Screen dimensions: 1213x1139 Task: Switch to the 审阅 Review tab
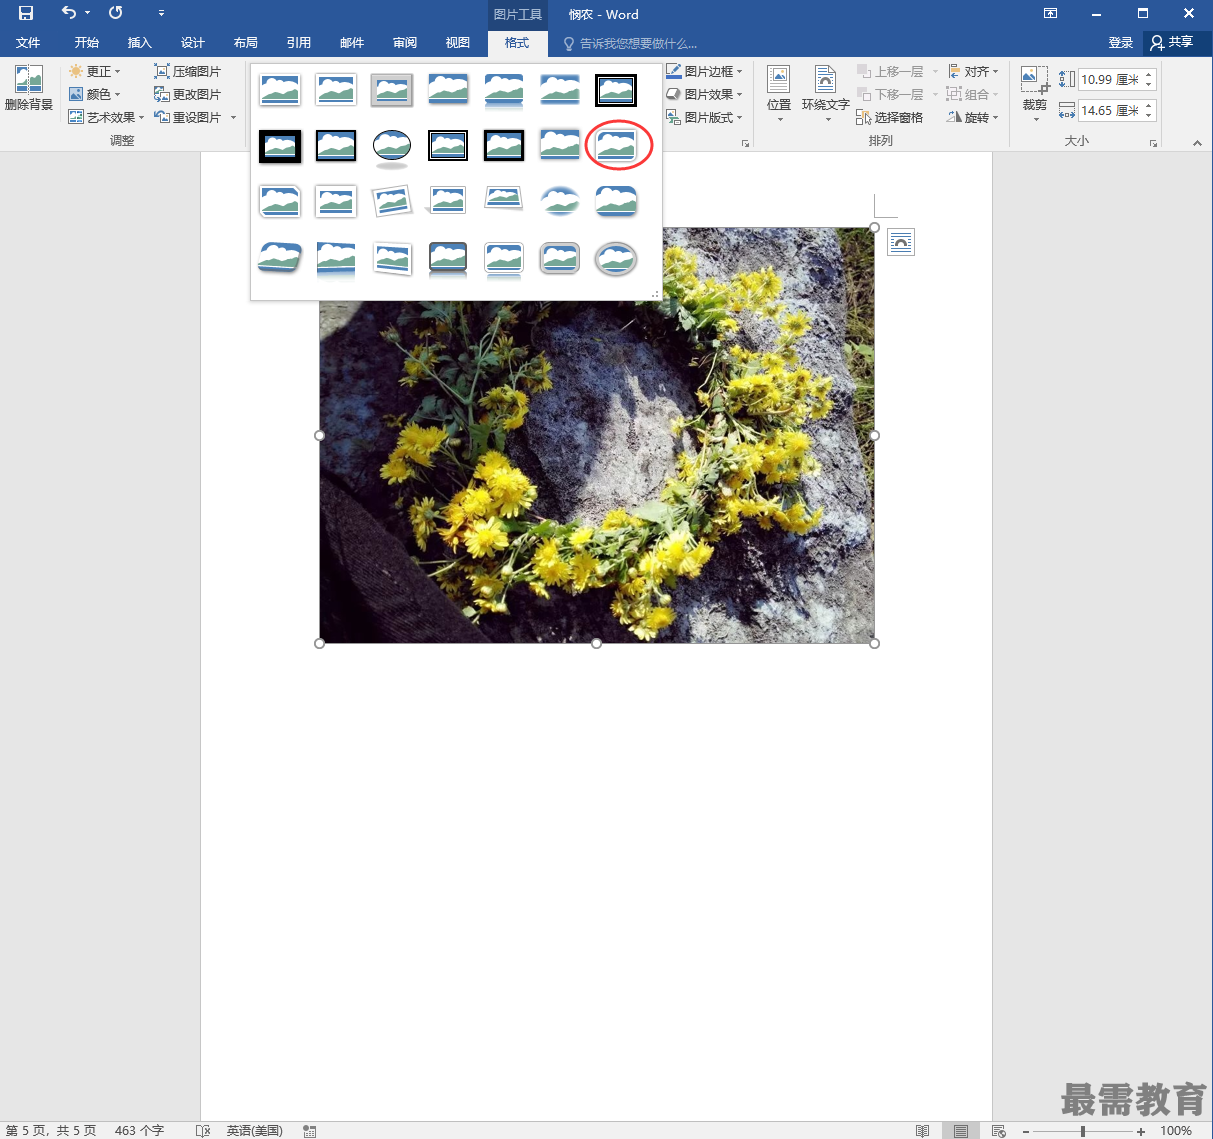click(x=405, y=42)
